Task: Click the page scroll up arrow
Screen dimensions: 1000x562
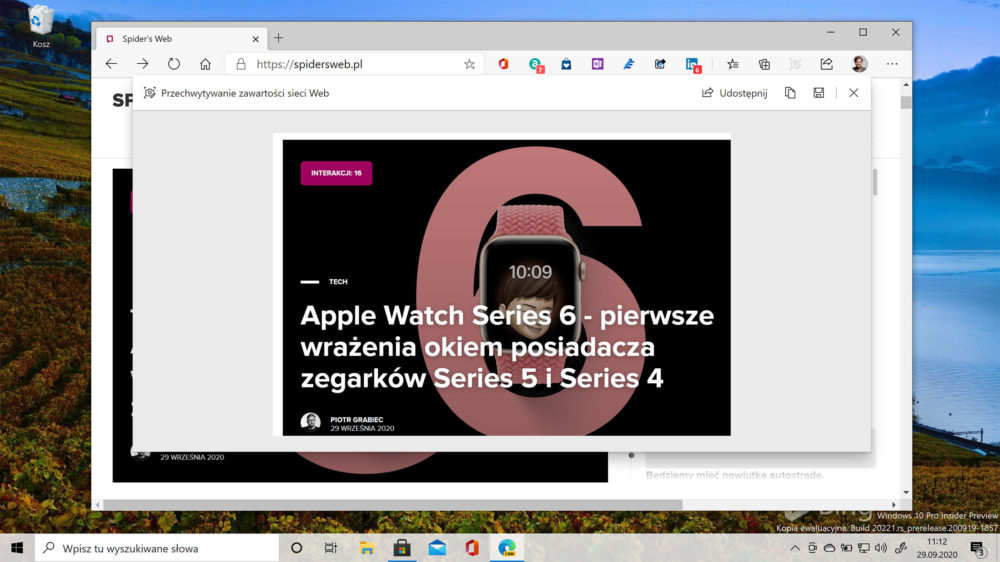Action: 906,84
